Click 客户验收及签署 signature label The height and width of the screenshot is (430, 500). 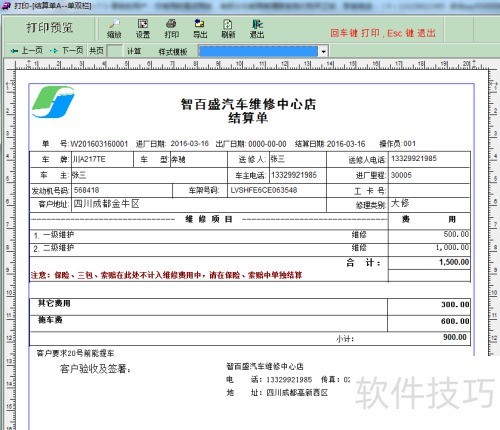[x=95, y=369]
